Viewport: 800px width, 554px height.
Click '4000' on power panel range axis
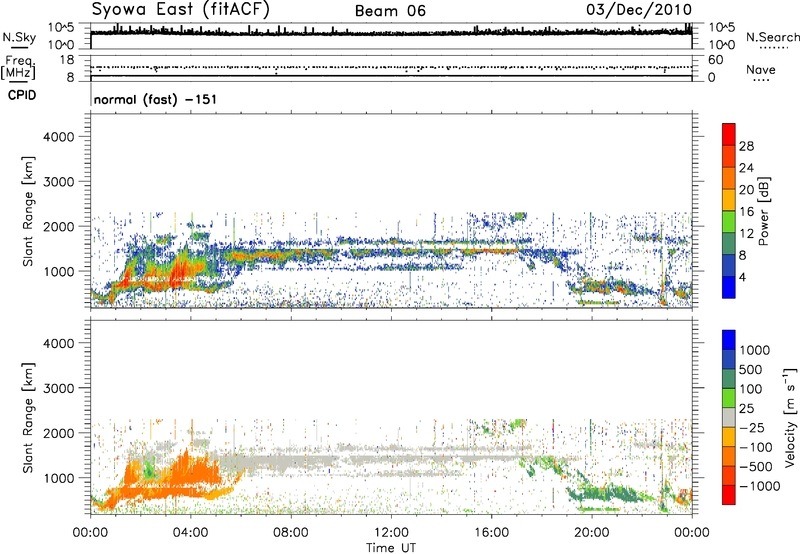[59, 137]
